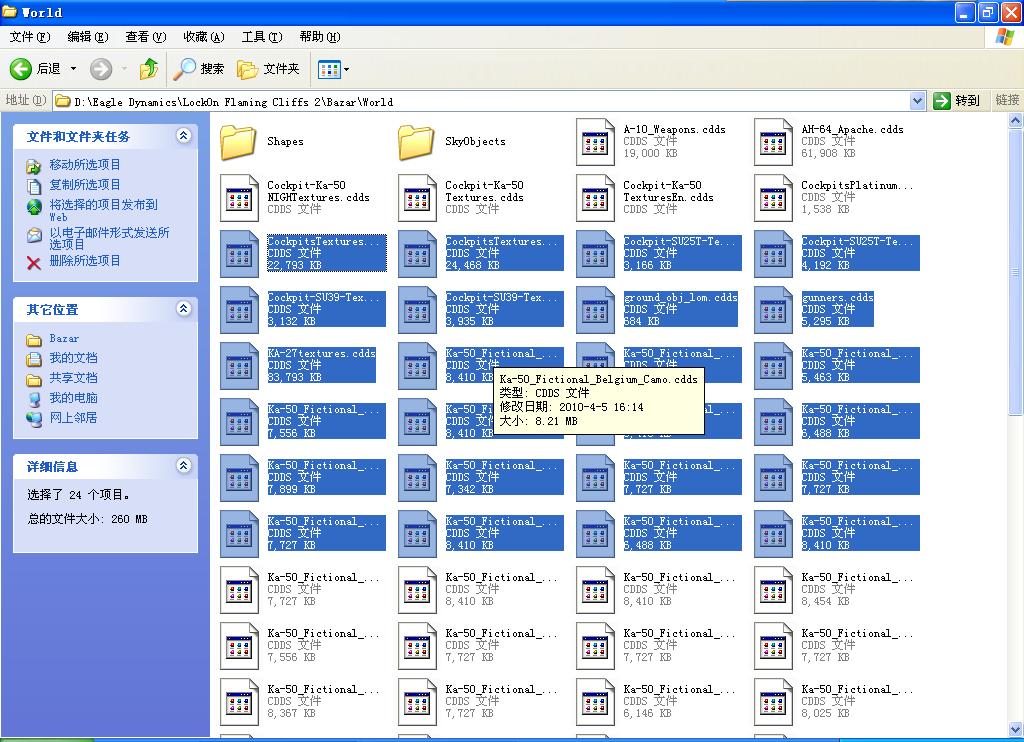The width and height of the screenshot is (1024, 742).
Task: Select the Shapes folder icon
Action: pos(238,141)
